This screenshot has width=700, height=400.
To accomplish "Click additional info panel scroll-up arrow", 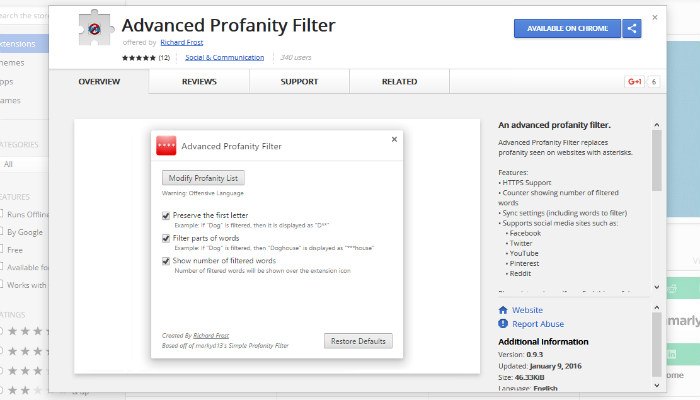I will coord(657,308).
